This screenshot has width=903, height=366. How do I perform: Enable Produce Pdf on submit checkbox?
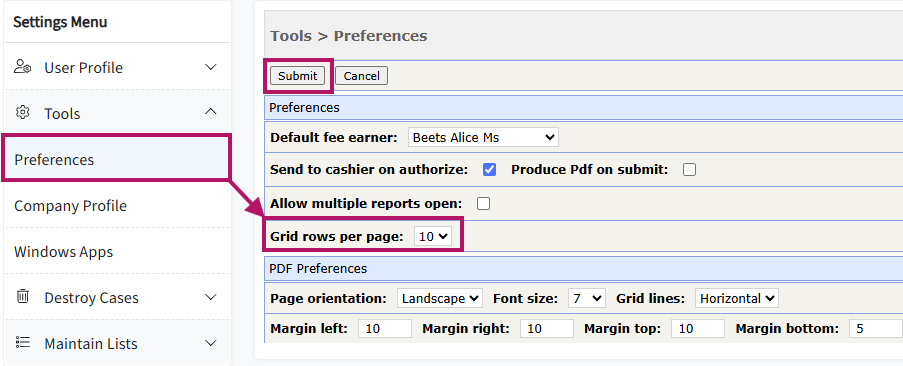coord(689,170)
